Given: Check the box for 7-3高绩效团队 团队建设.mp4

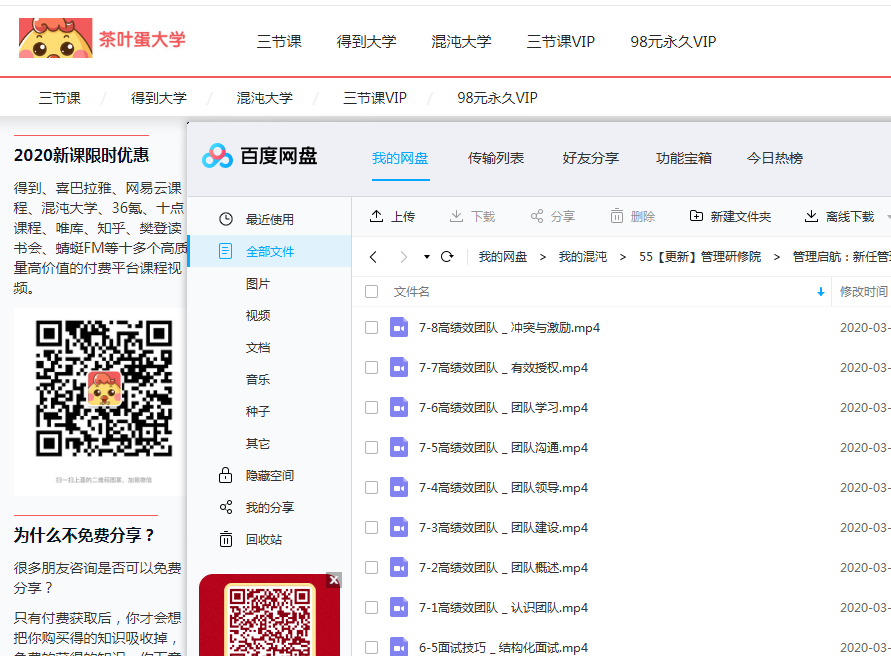Looking at the screenshot, I should (x=372, y=528).
